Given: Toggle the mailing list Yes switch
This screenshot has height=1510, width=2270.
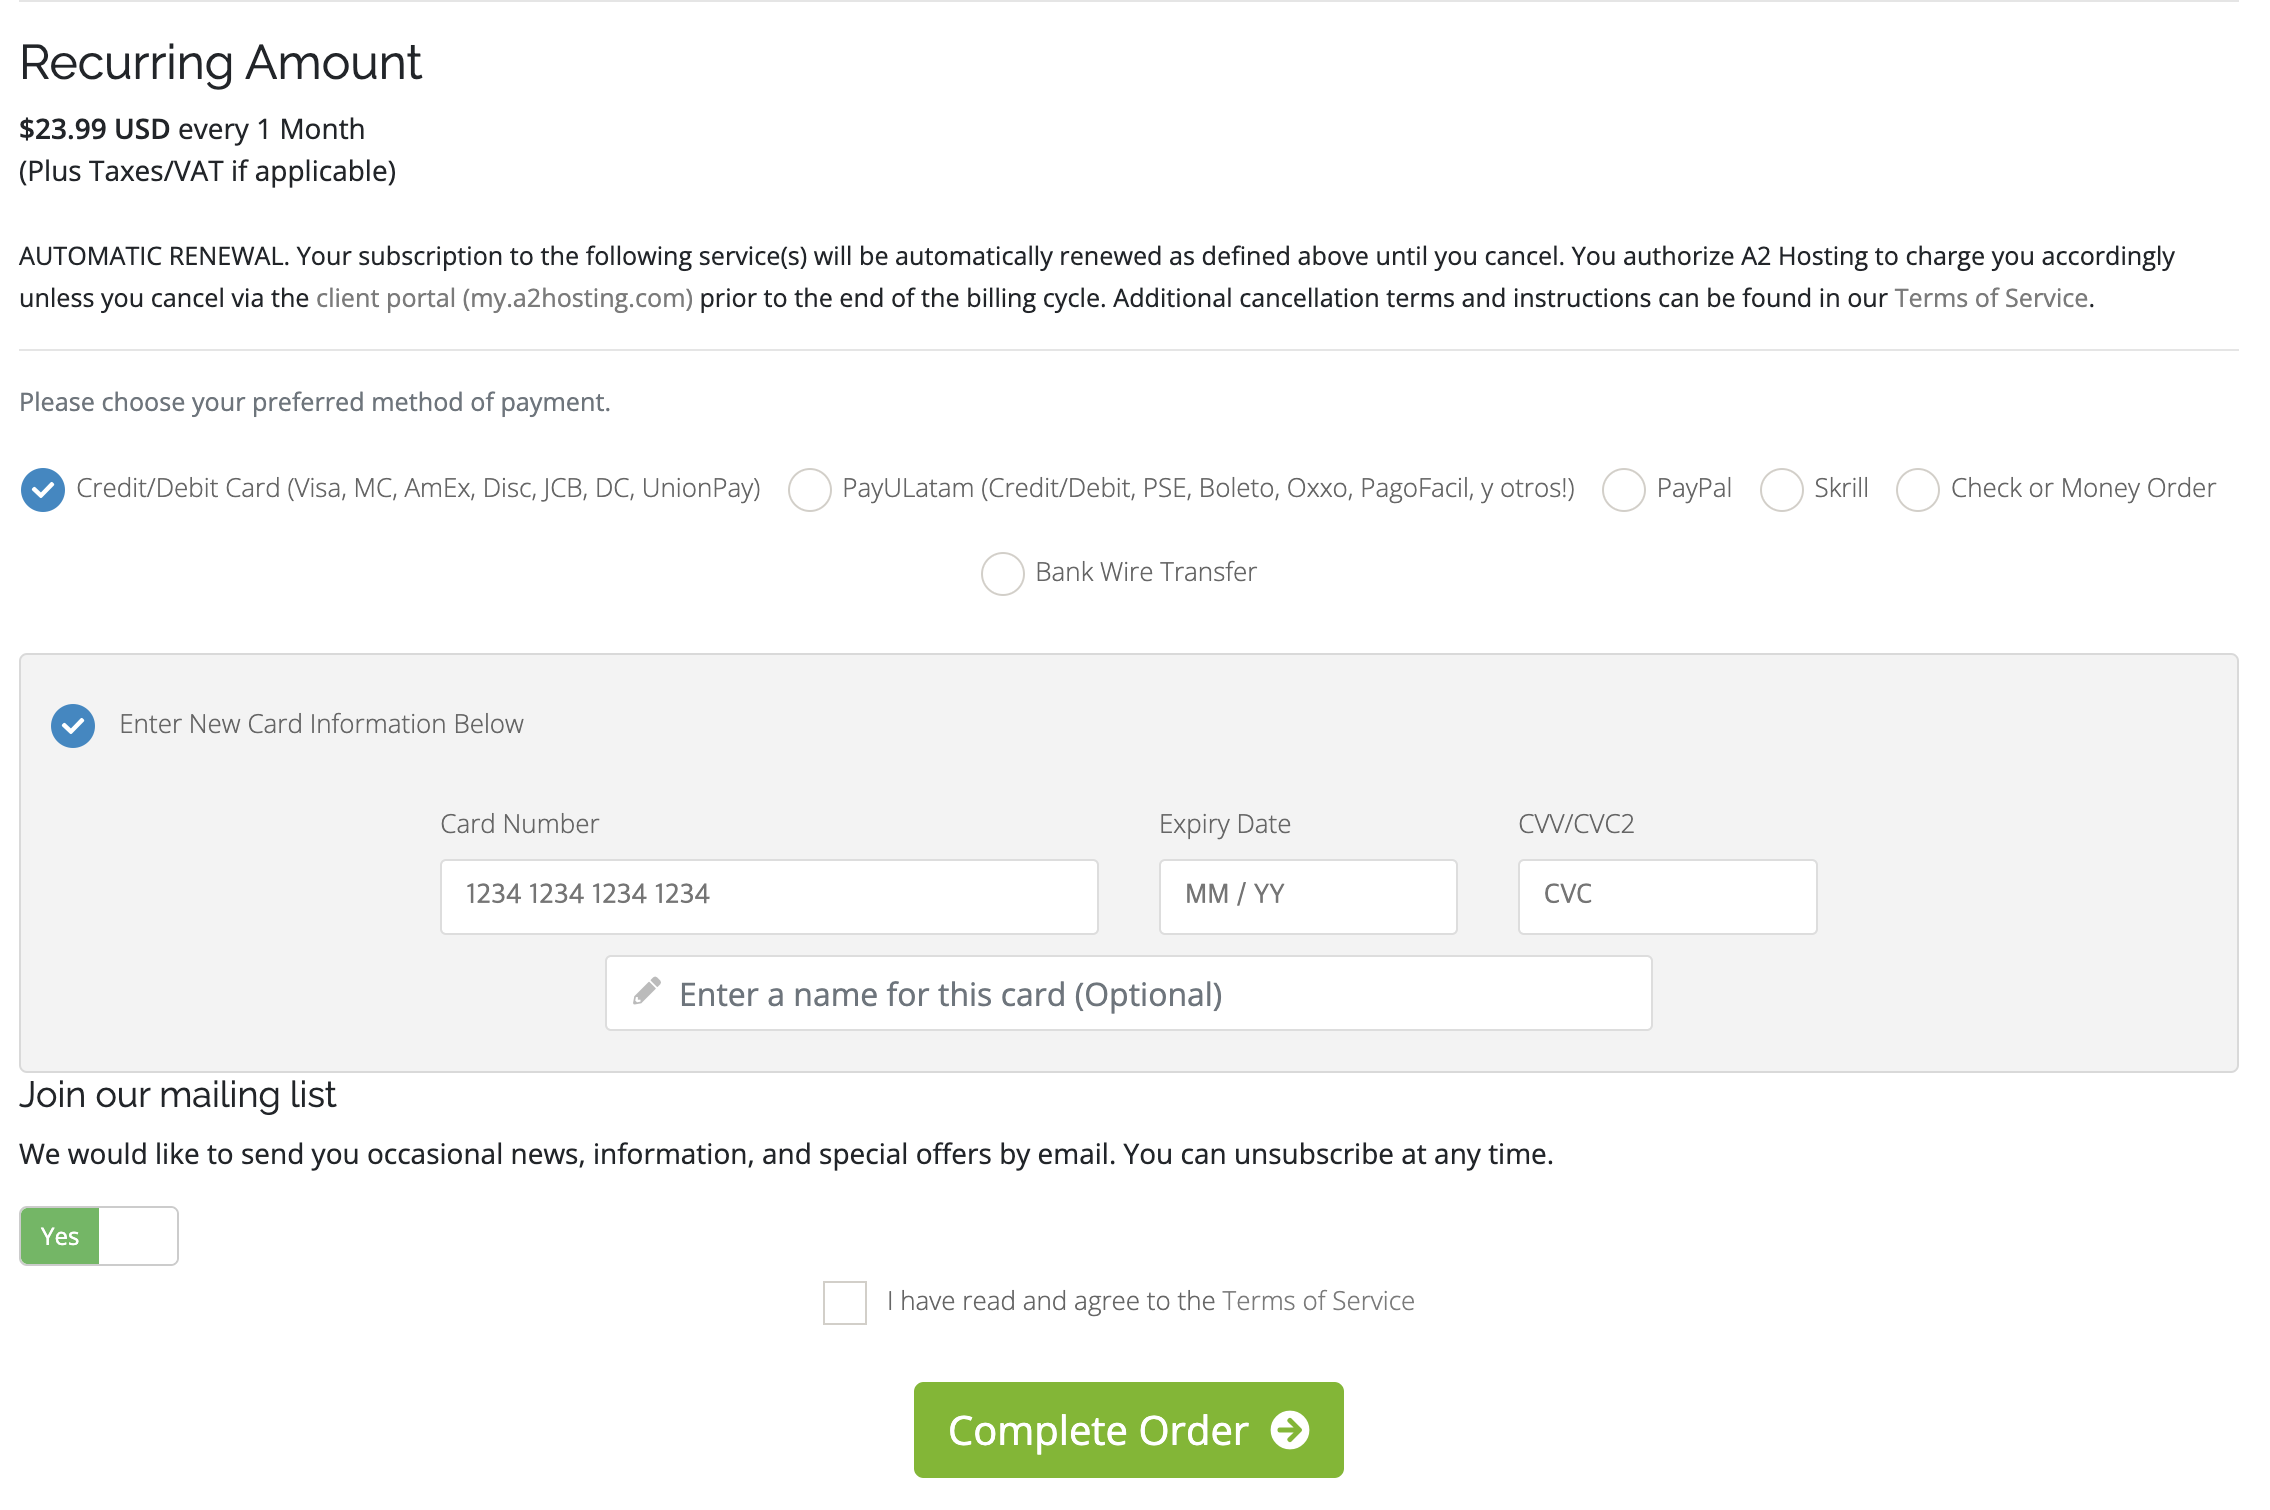Looking at the screenshot, I should click(99, 1236).
